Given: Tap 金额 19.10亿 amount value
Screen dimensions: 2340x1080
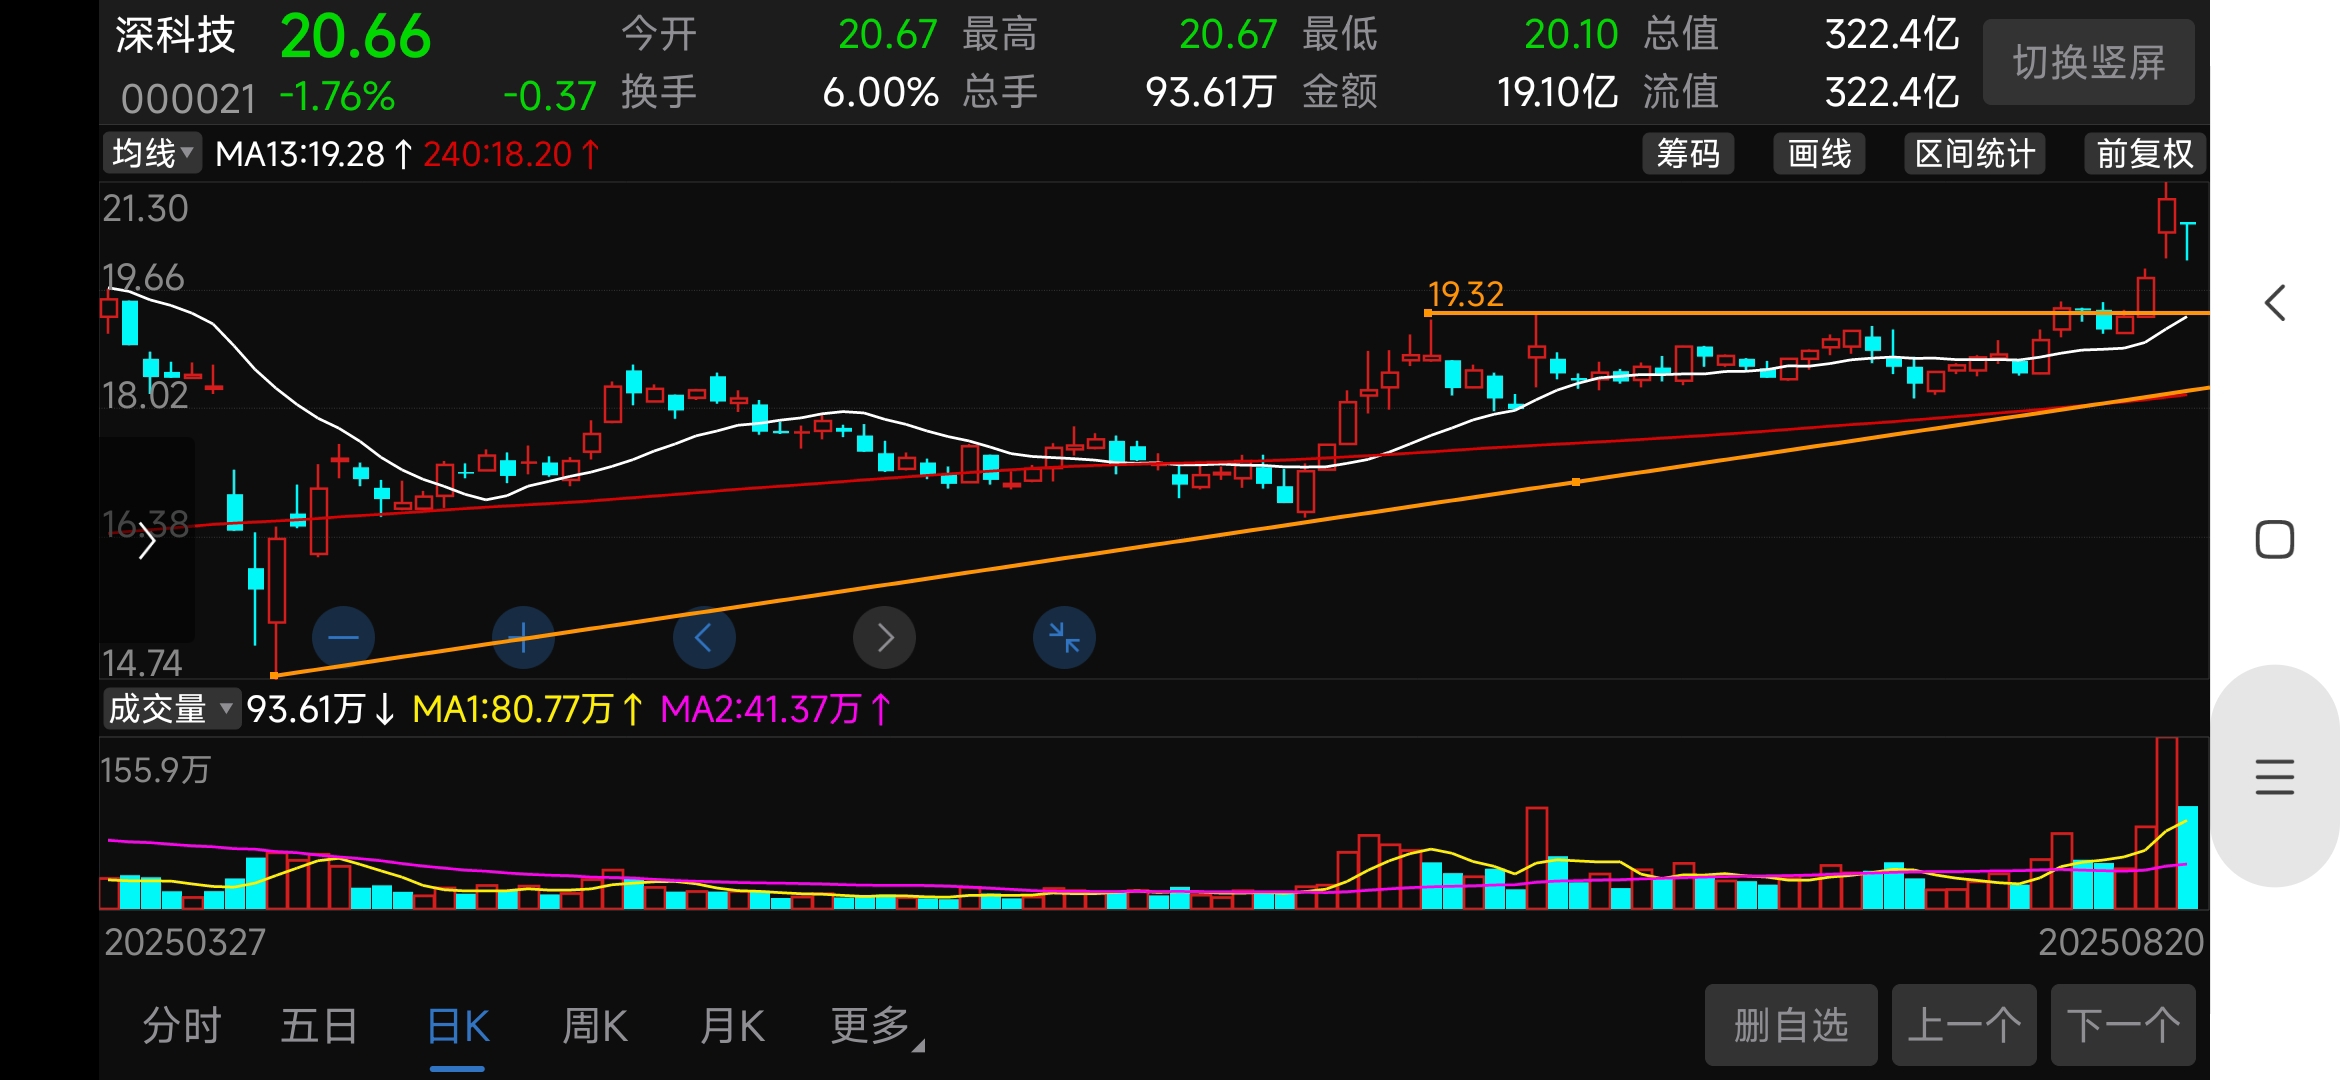Looking at the screenshot, I should pos(1460,93).
